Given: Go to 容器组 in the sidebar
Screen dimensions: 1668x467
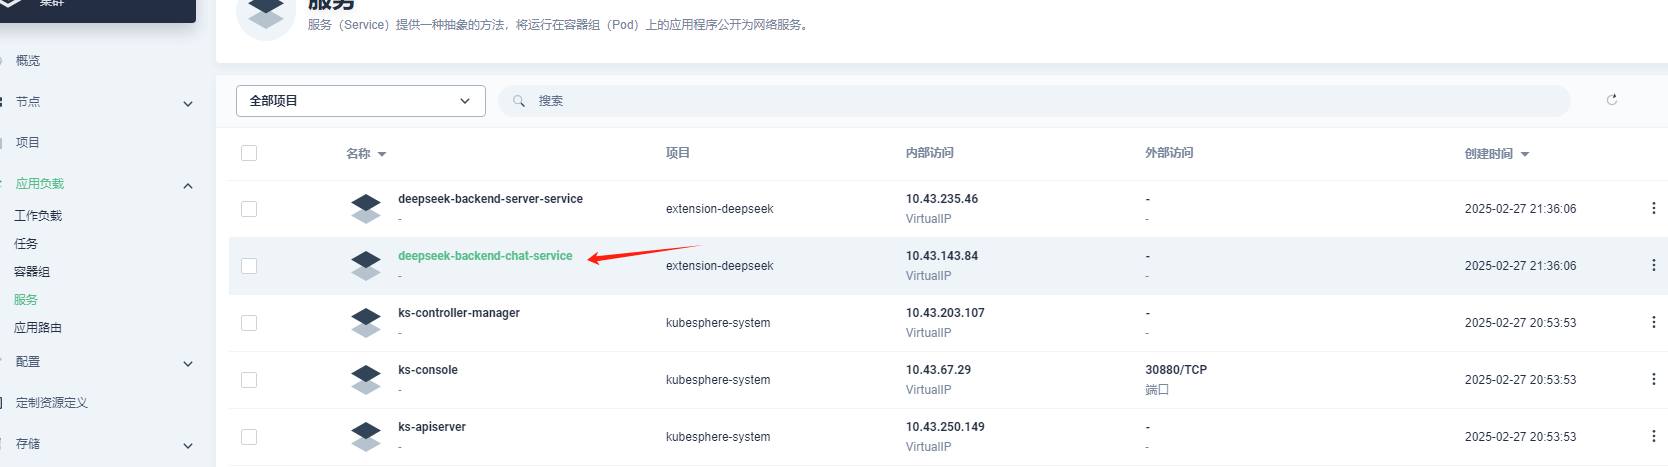Looking at the screenshot, I should [x=32, y=272].
